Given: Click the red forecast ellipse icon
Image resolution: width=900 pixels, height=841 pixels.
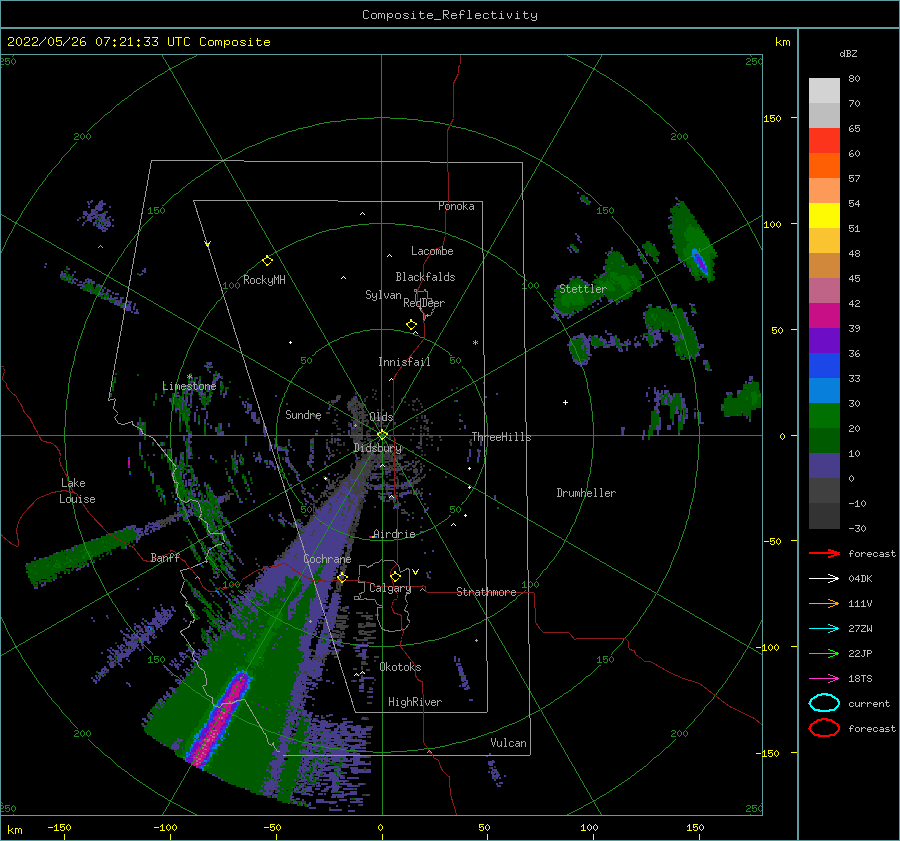Looking at the screenshot, I should coord(824,728).
